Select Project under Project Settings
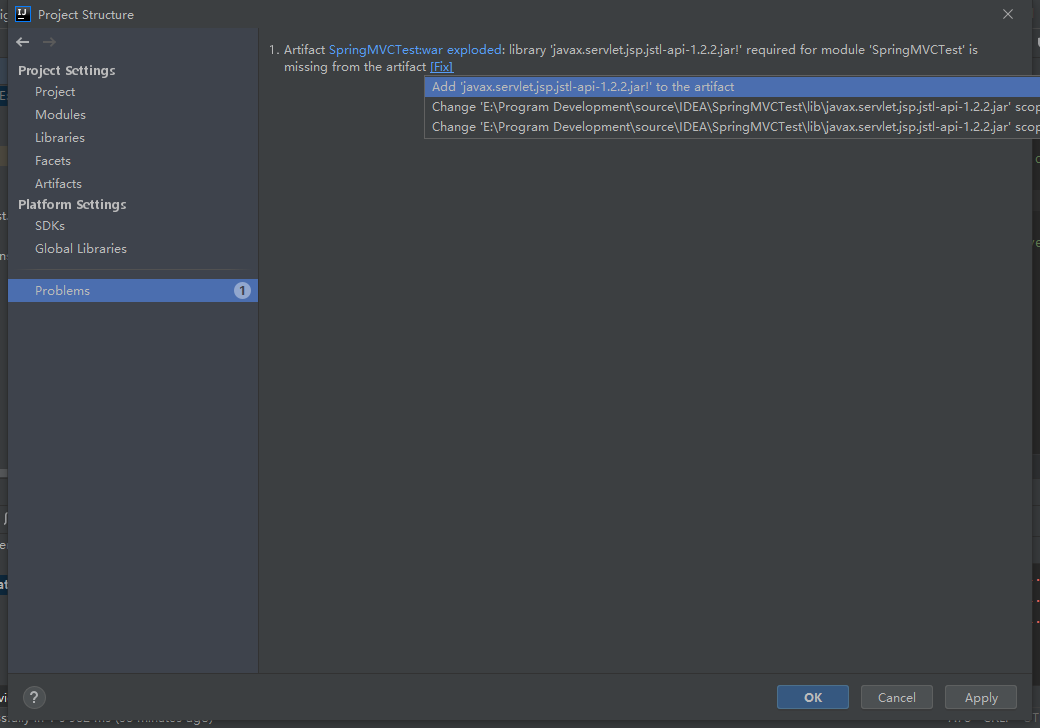The height and width of the screenshot is (728, 1040). (55, 91)
